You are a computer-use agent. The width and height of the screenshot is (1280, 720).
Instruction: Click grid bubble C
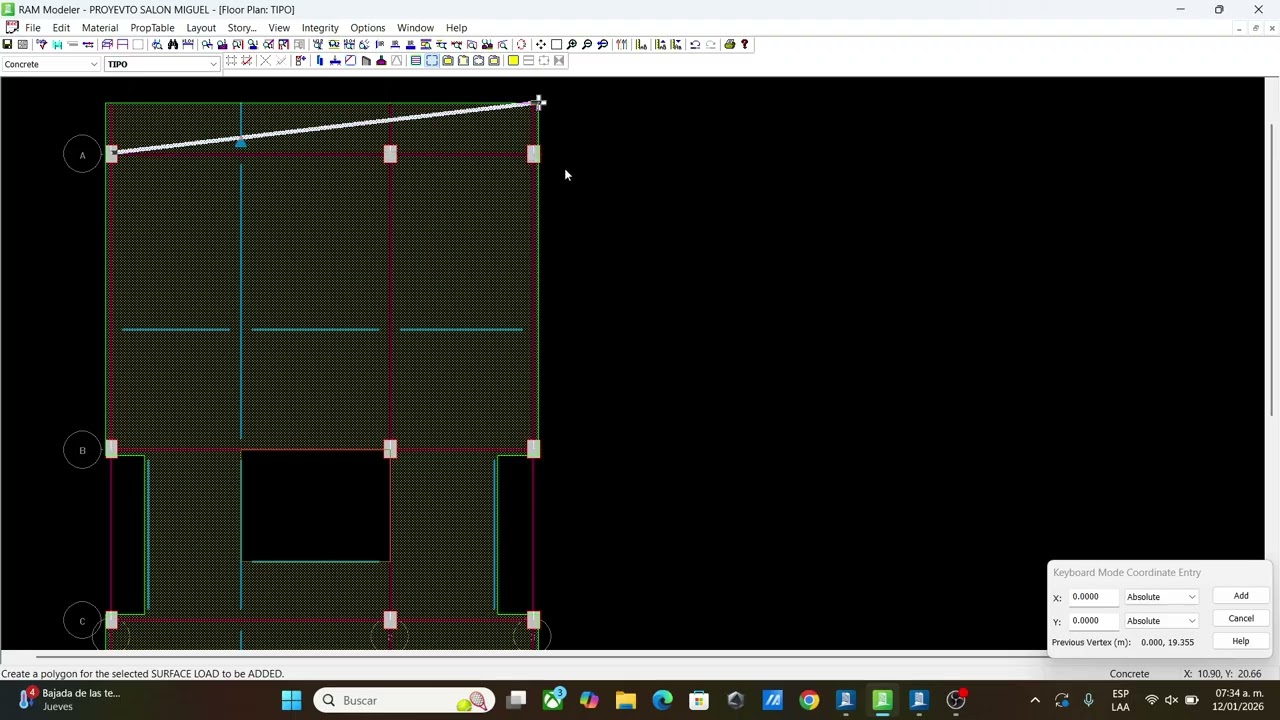pos(83,621)
